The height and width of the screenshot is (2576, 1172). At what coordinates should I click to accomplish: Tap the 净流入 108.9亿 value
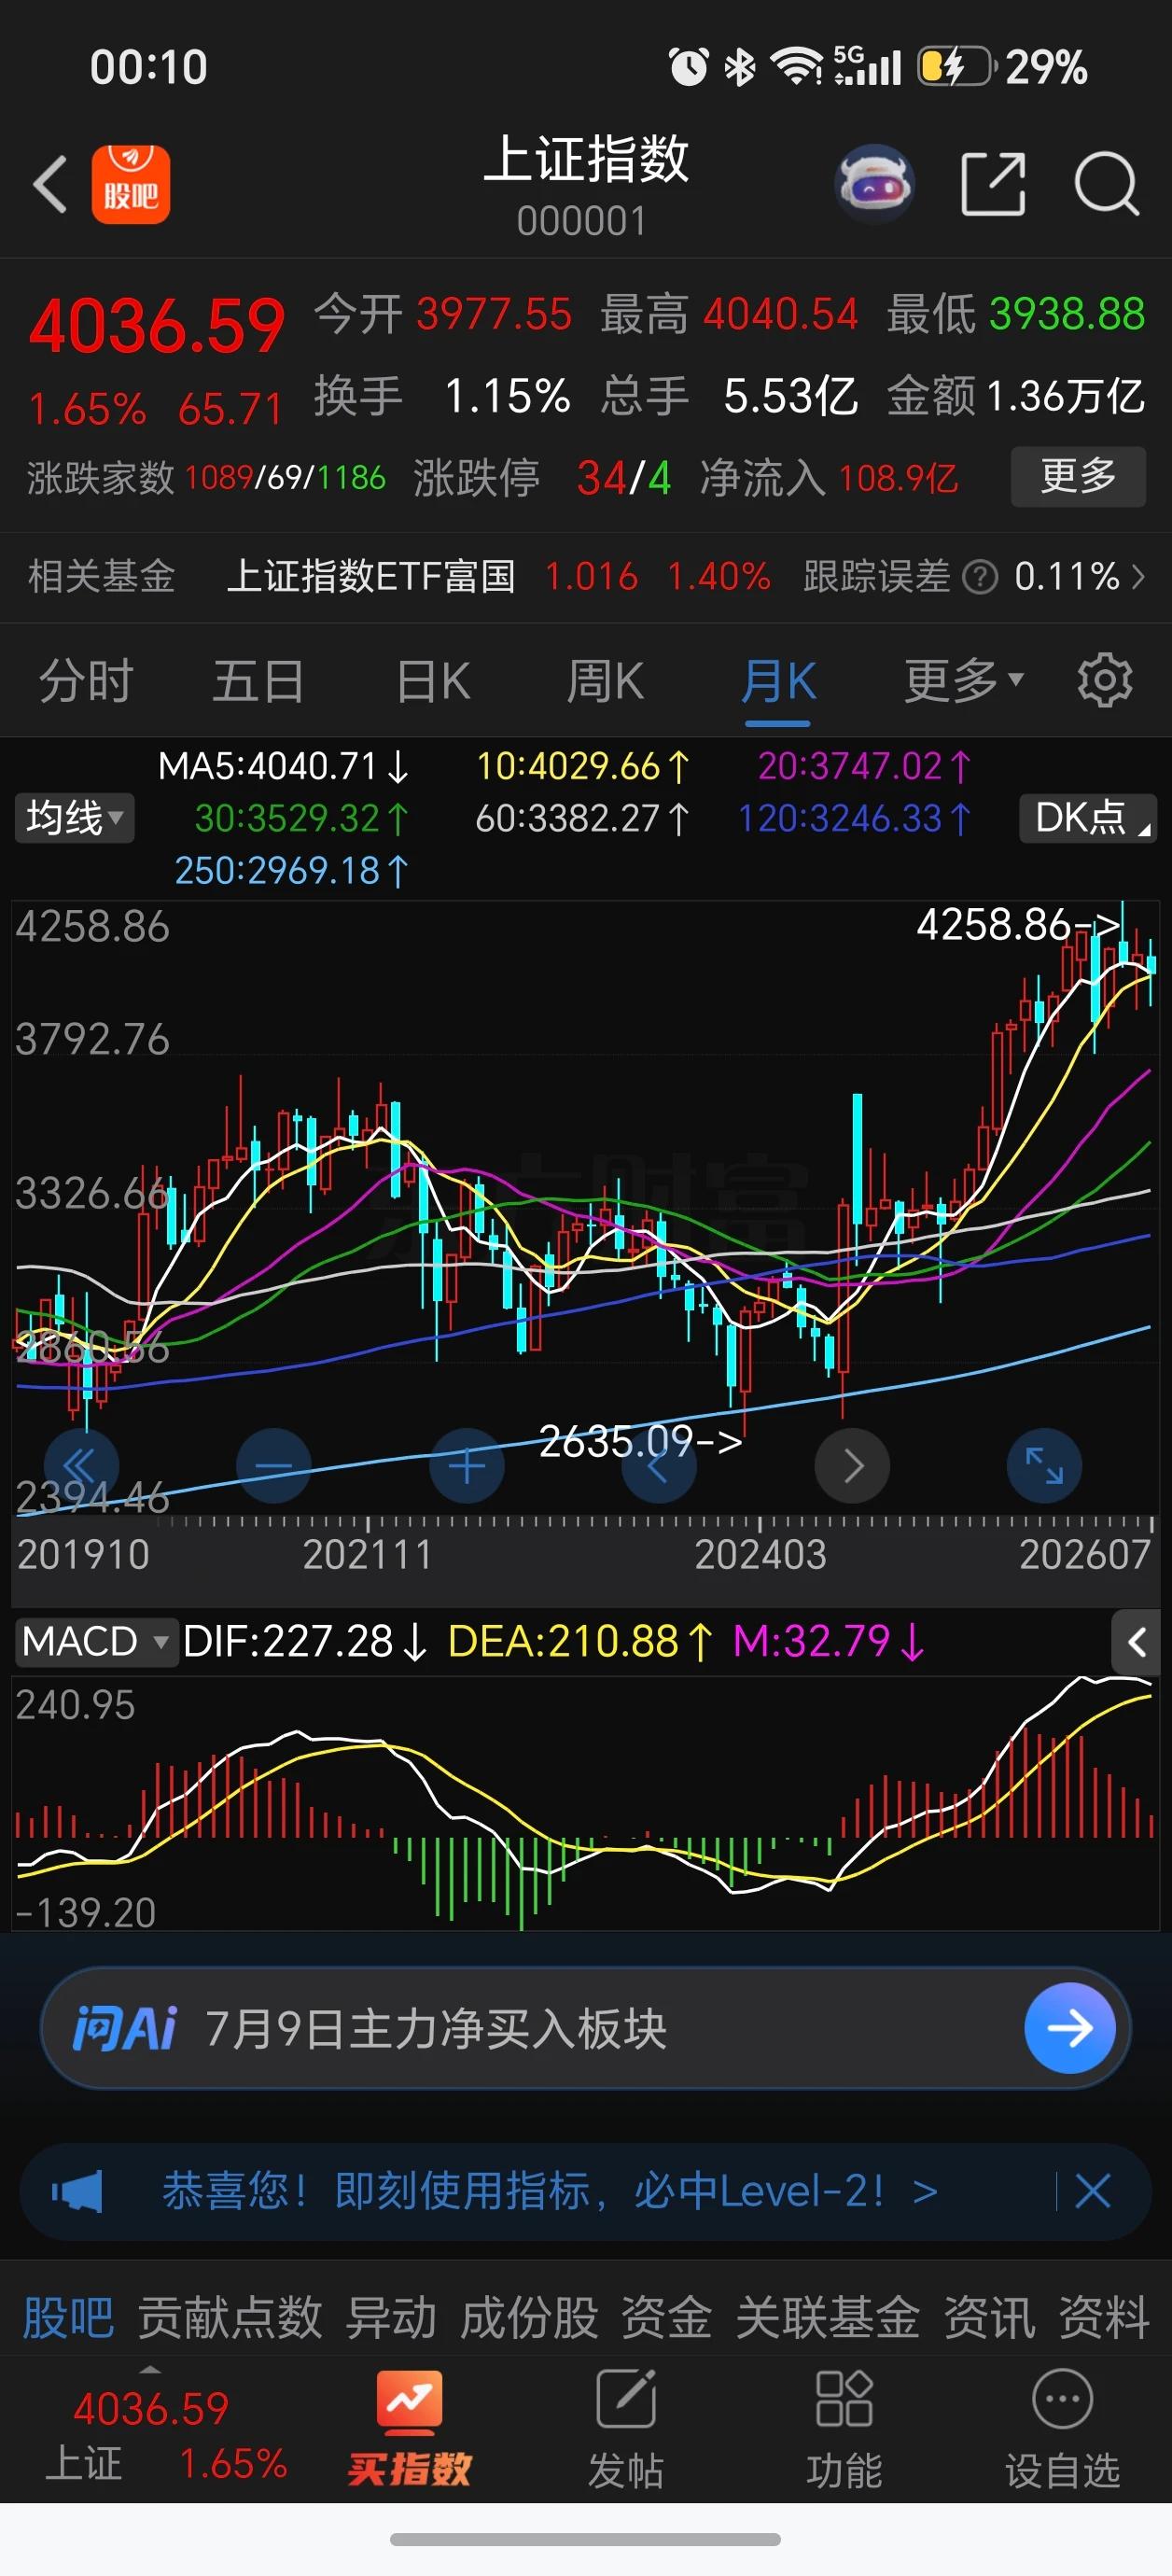click(829, 478)
